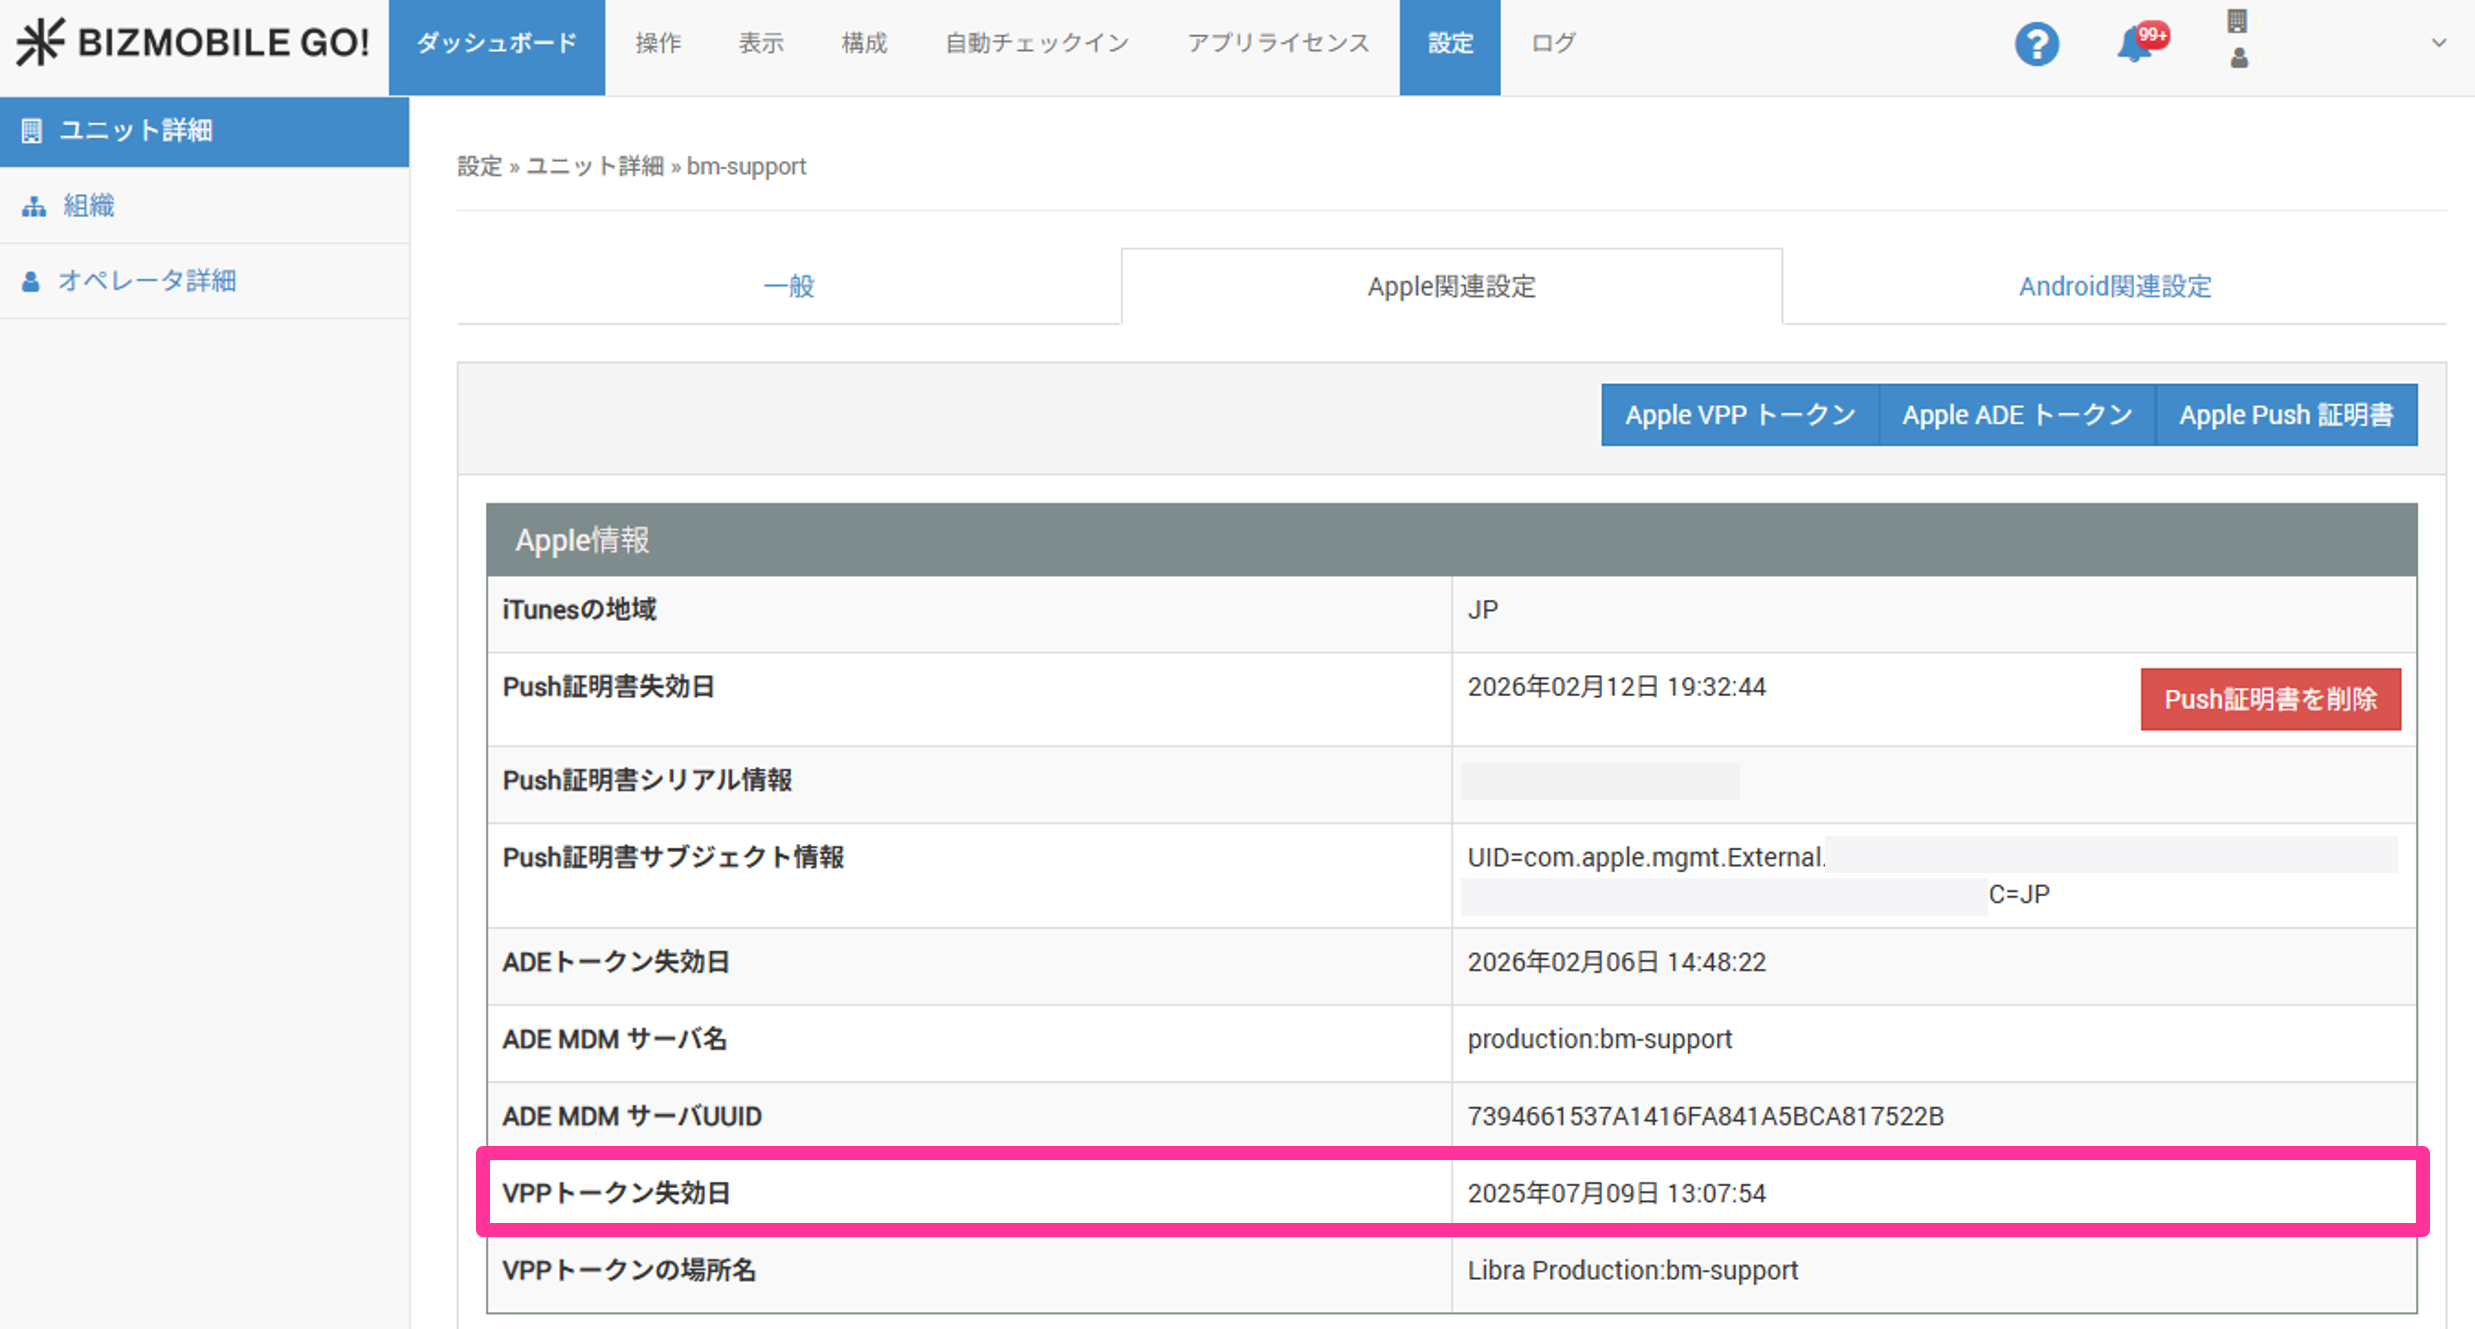Viewport: 2475px width, 1329px height.
Task: Expand the account dropdown chevron
Action: pyautogui.click(x=2439, y=43)
